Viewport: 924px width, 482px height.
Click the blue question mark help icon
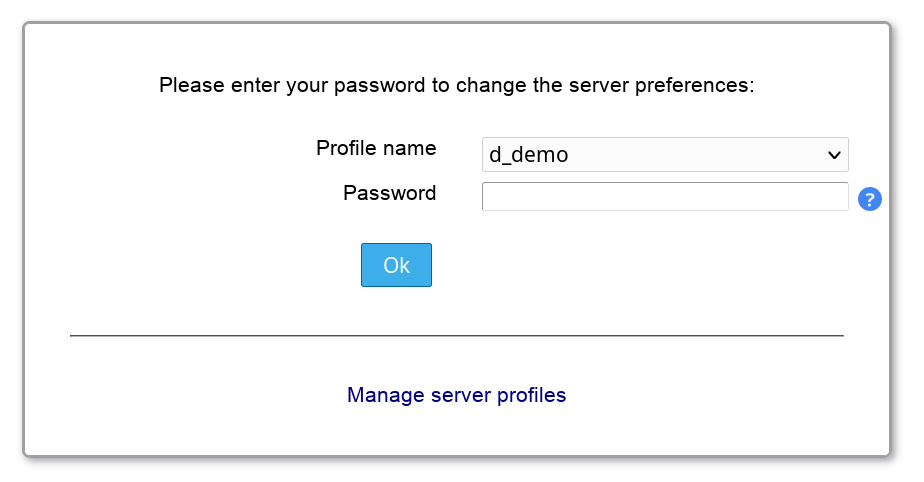(870, 199)
